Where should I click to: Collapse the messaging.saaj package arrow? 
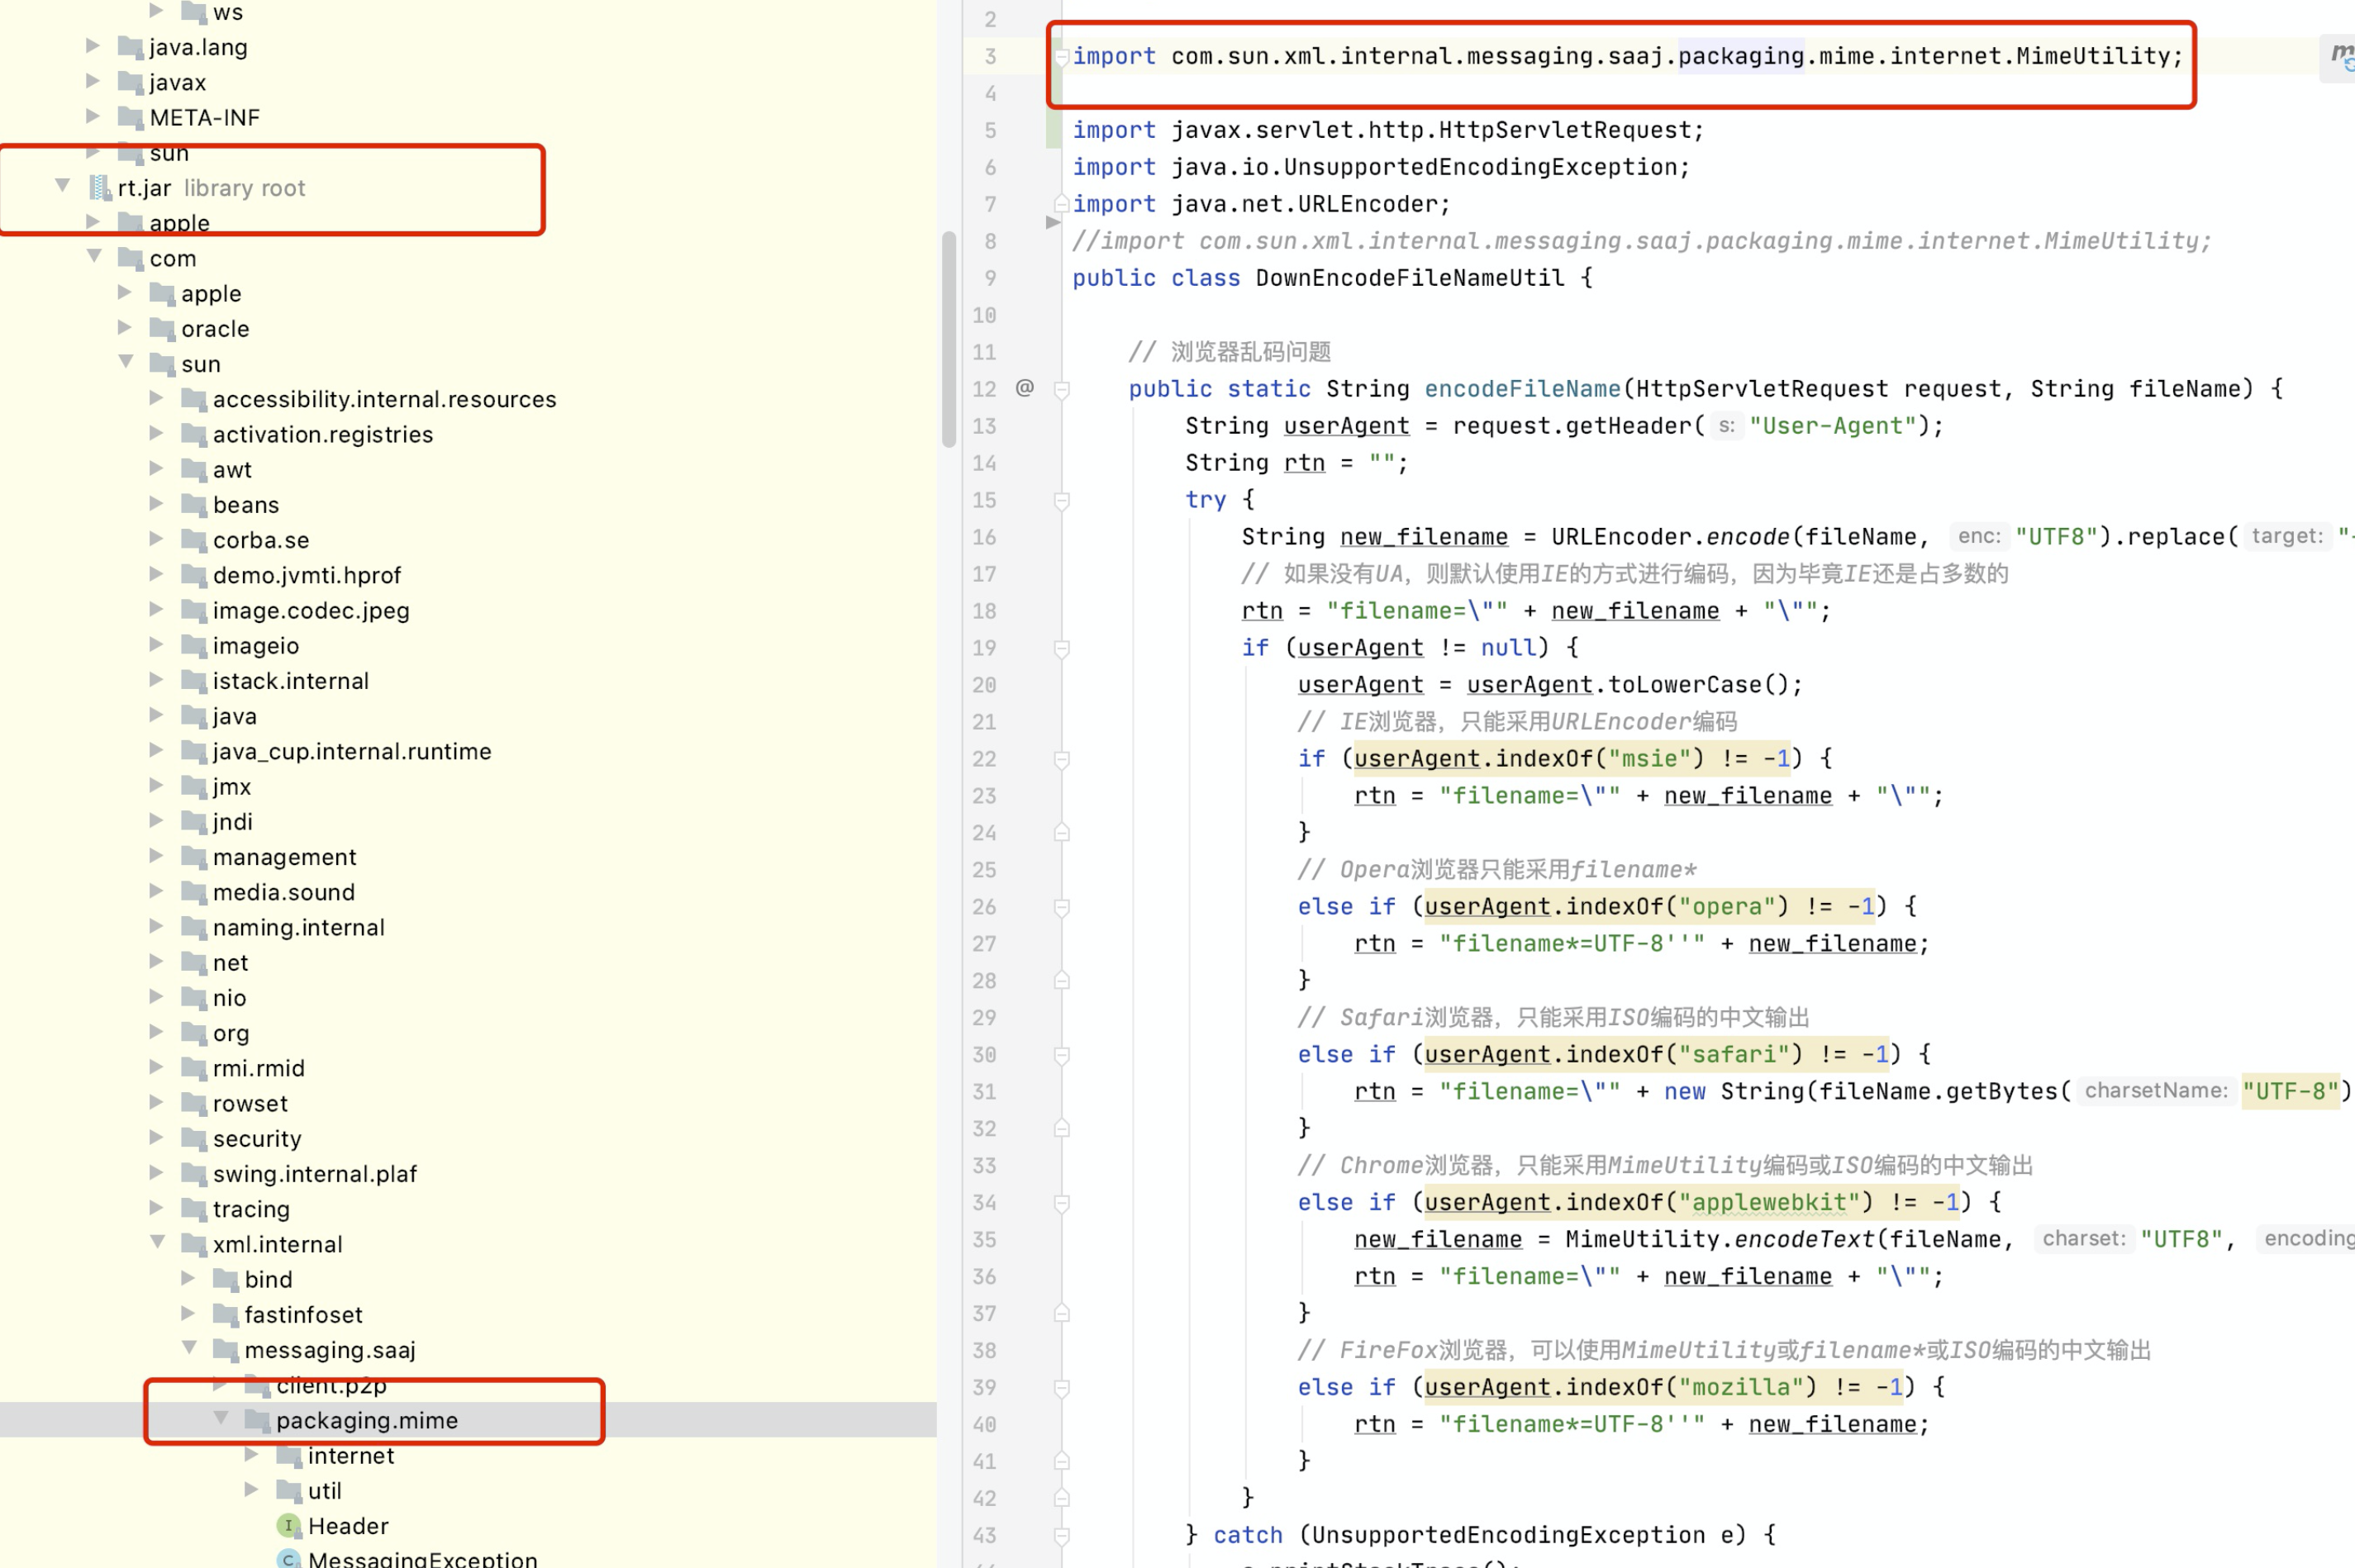point(189,1349)
